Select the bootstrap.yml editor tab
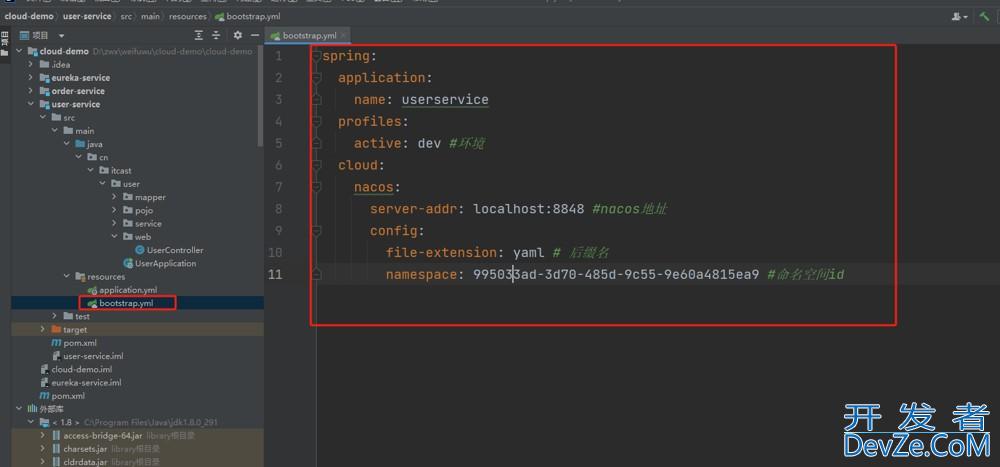The image size is (1000, 467). coord(309,36)
